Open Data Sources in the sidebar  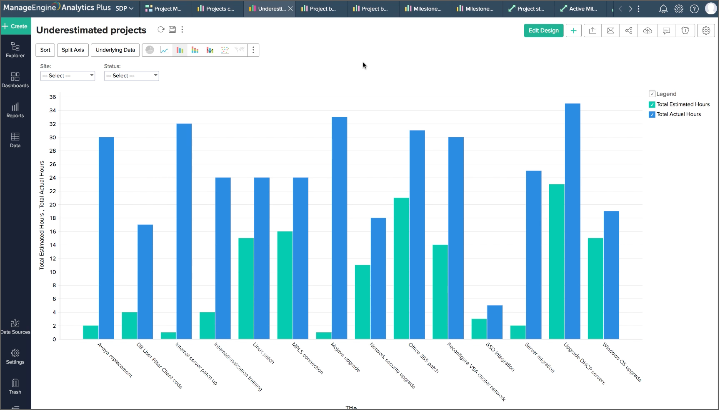click(x=15, y=326)
